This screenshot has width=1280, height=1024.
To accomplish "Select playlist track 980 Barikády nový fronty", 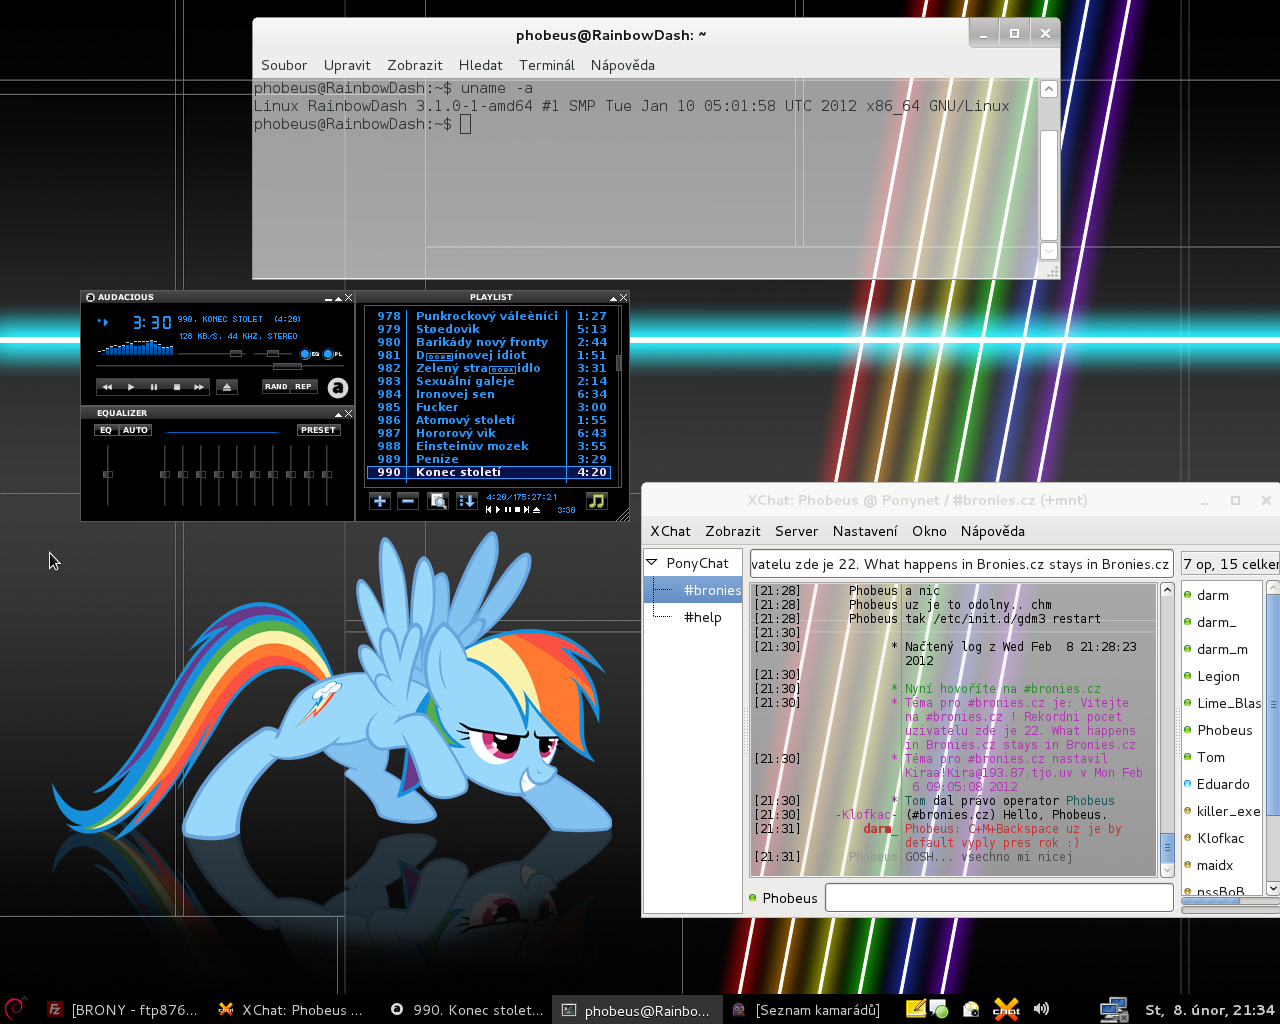I will 491,342.
